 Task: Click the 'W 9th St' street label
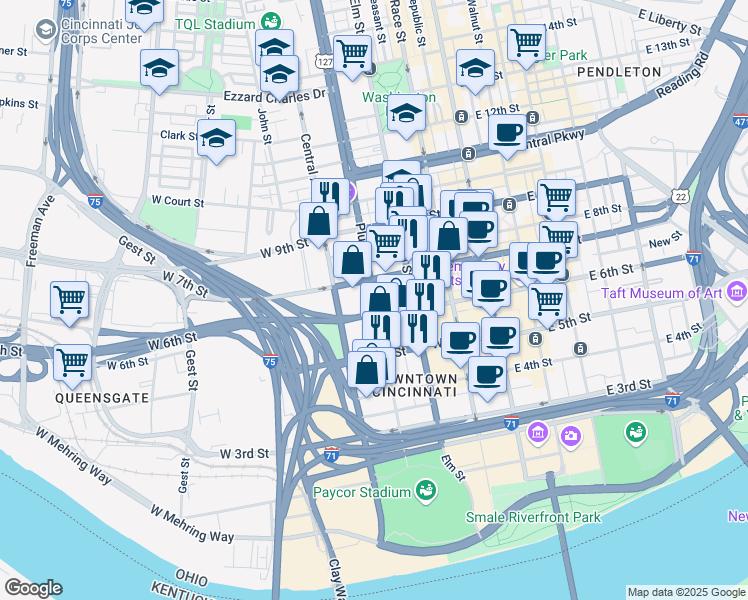click(x=284, y=248)
